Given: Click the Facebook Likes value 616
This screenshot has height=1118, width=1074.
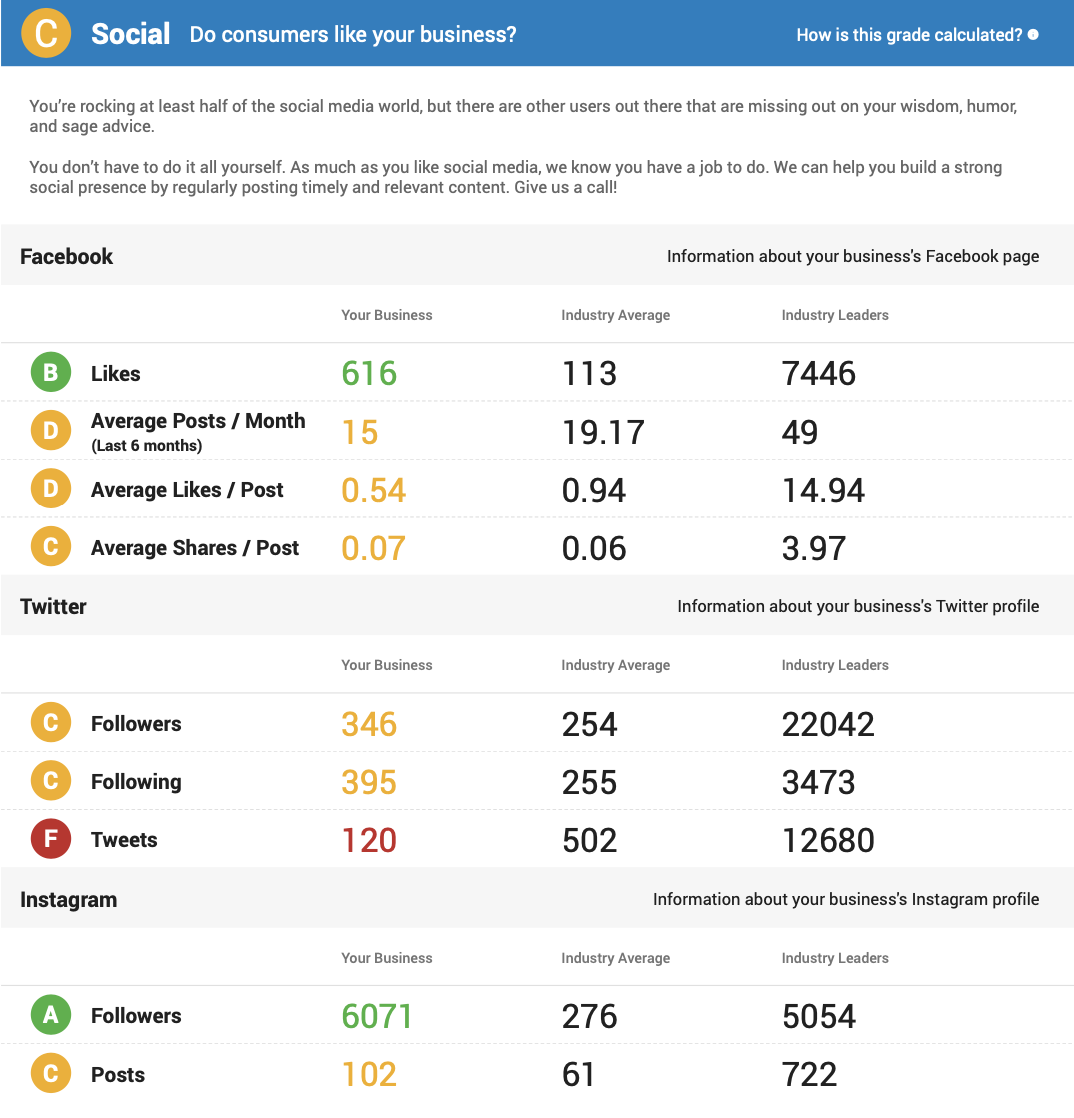Looking at the screenshot, I should click(x=369, y=373).
